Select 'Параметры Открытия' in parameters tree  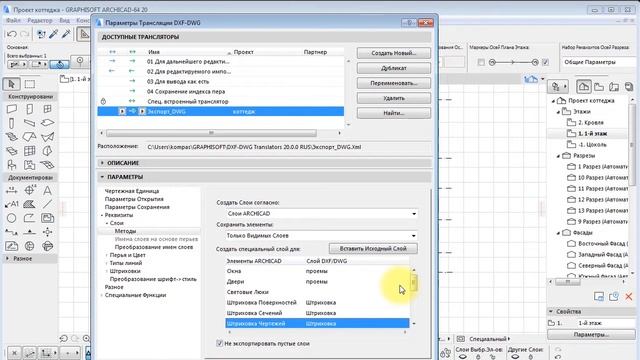(x=134, y=199)
